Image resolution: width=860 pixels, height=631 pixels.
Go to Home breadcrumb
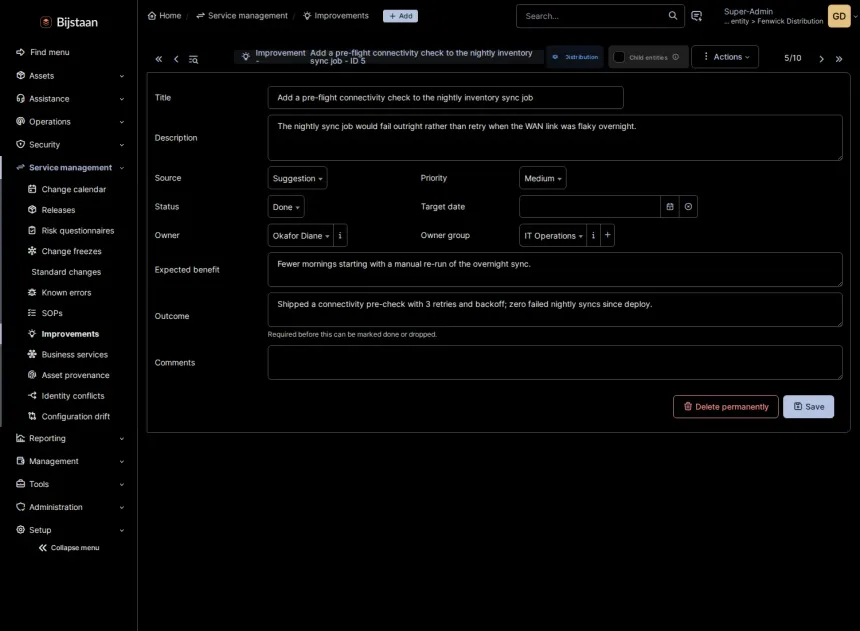[x=165, y=16]
